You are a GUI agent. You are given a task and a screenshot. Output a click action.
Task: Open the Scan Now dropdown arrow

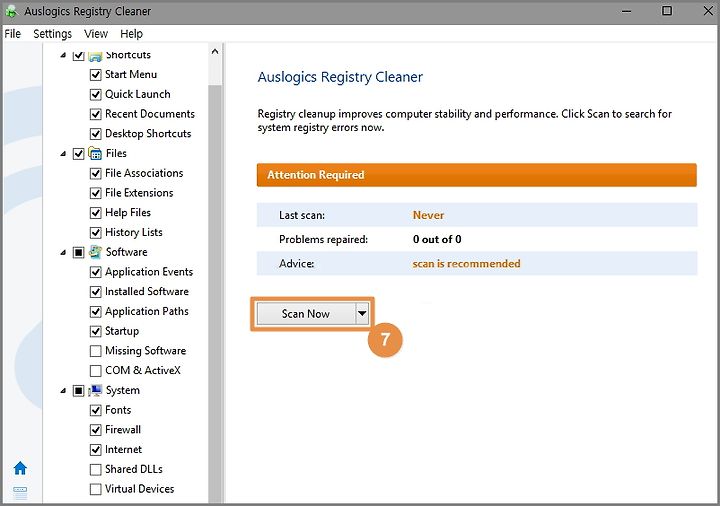click(362, 314)
